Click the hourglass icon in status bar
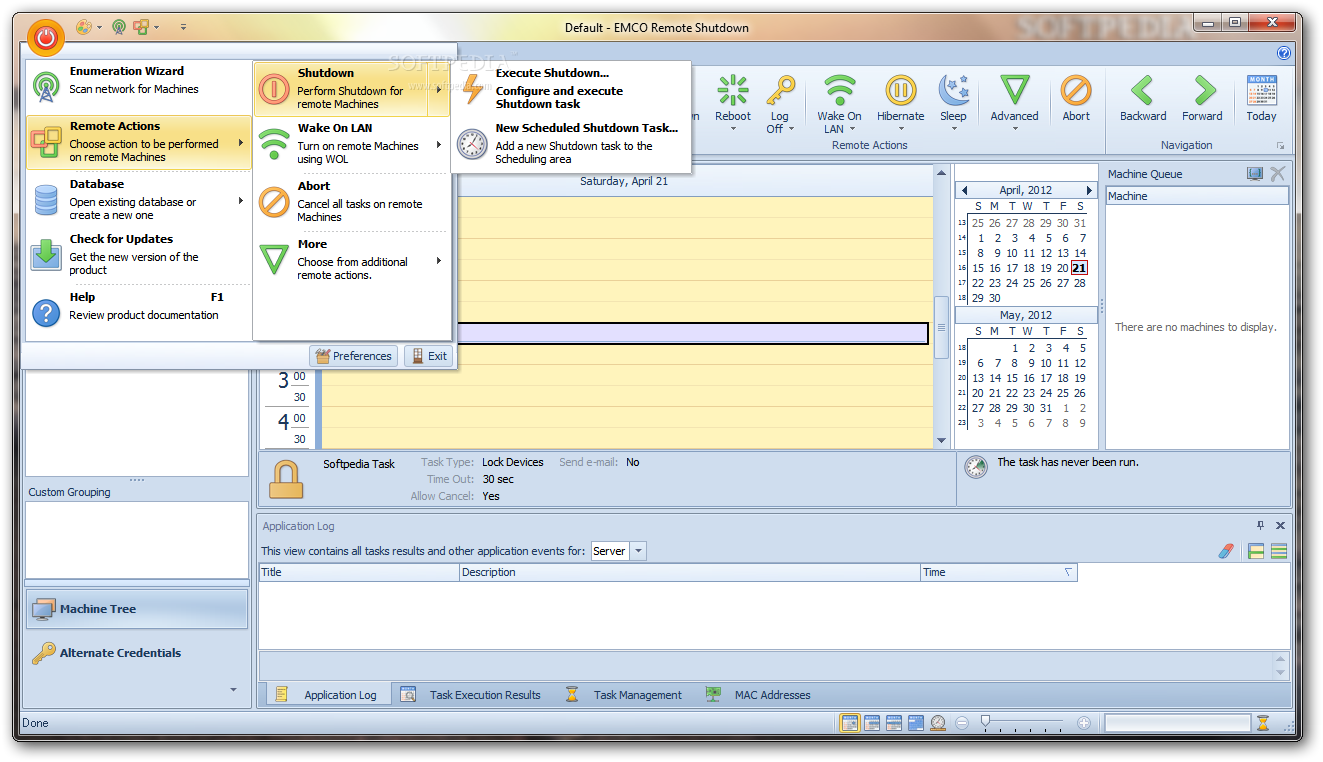This screenshot has height=762, width=1323. click(x=1263, y=722)
